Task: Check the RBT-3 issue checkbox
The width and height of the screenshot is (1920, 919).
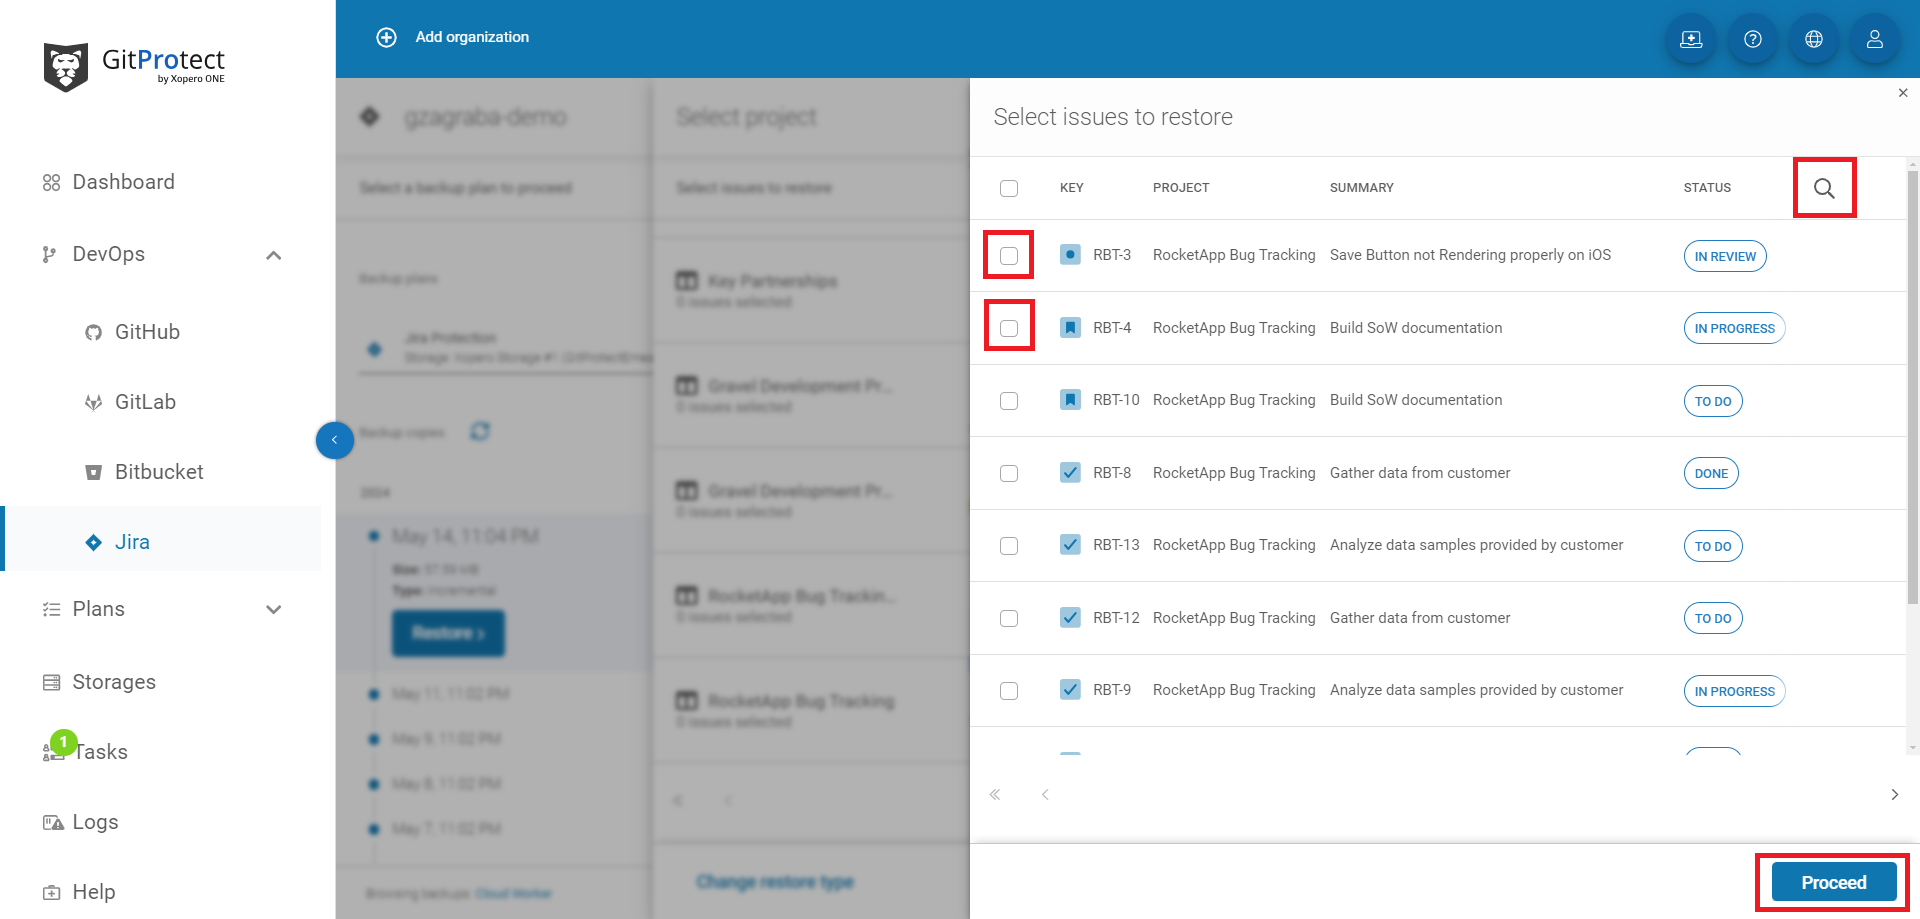Action: (x=1008, y=255)
